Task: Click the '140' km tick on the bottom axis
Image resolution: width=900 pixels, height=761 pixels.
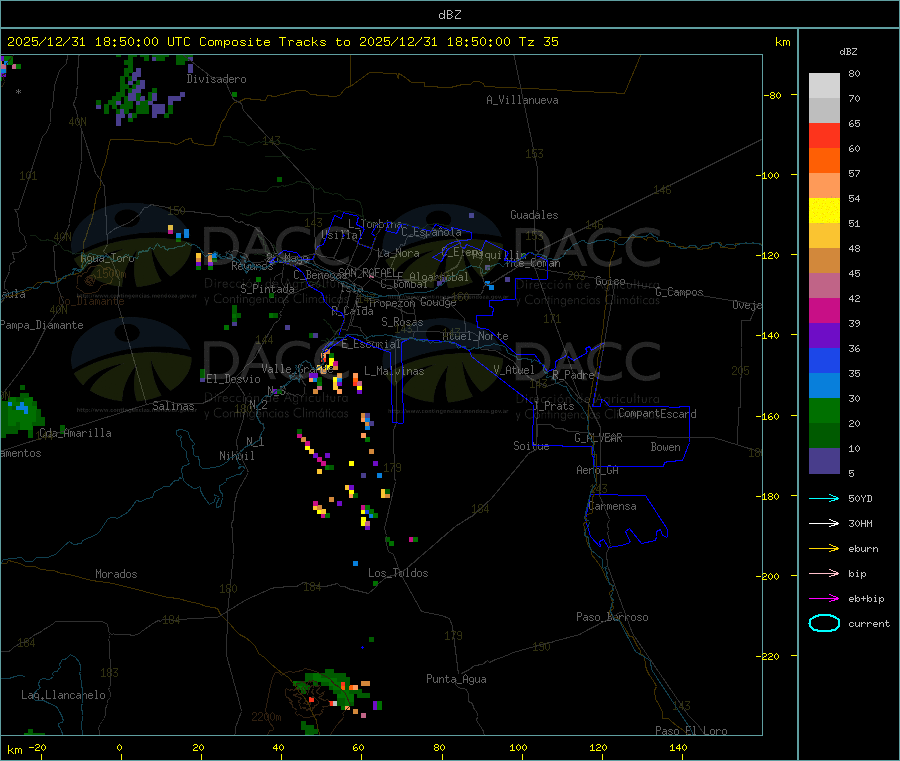Action: click(x=678, y=747)
